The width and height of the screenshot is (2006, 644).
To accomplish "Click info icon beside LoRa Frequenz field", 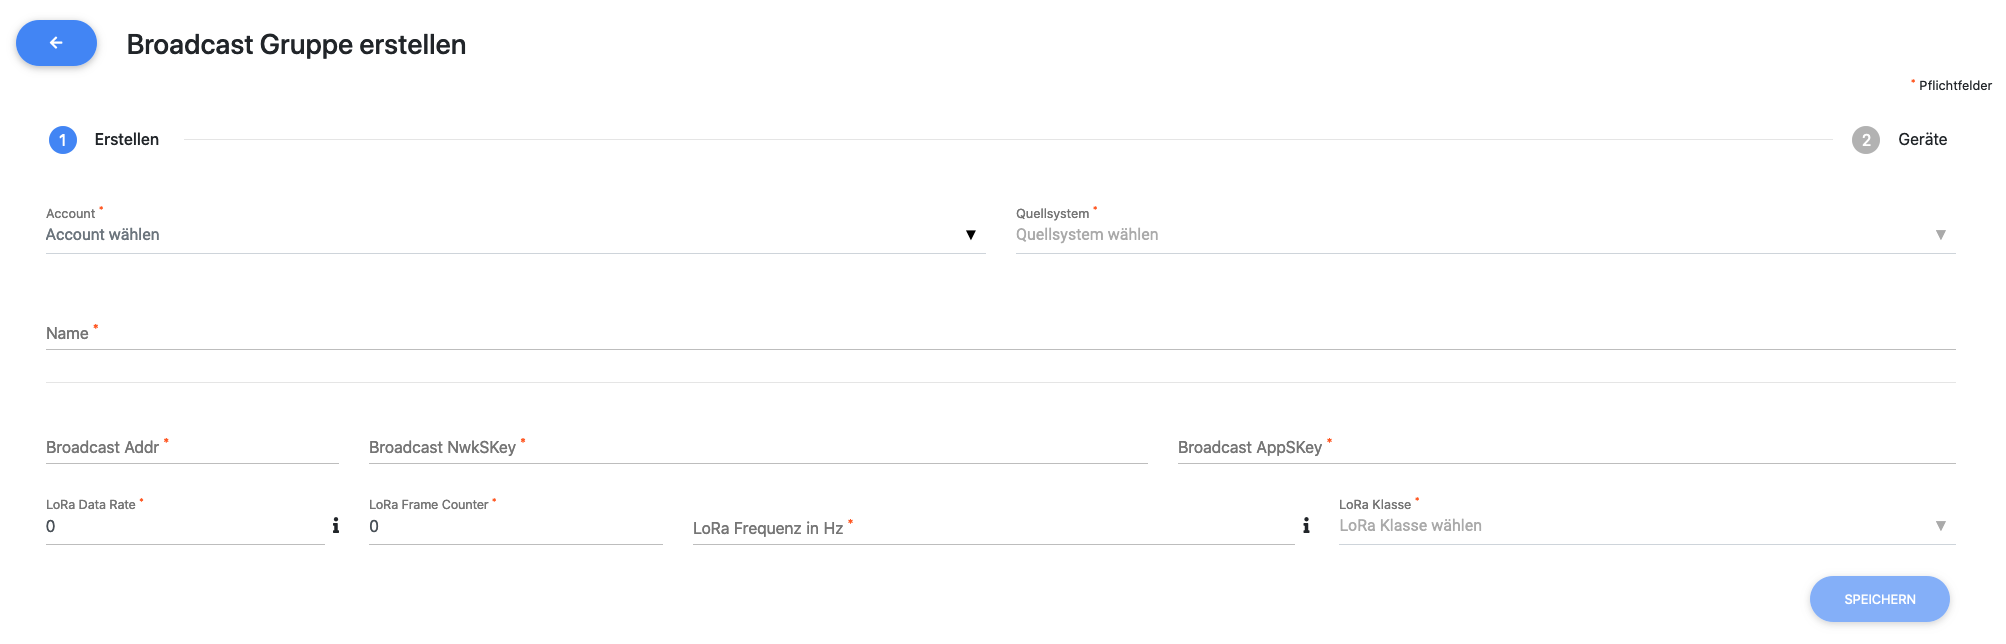I will (x=1306, y=525).
